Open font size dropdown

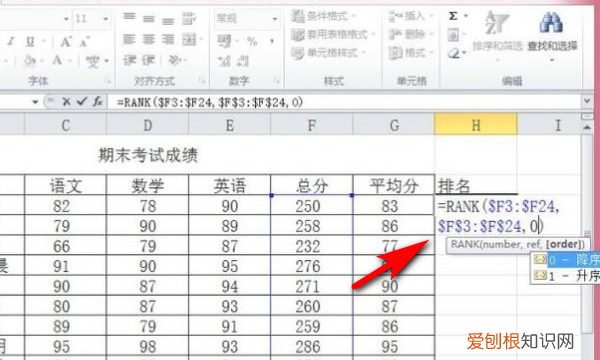(x=106, y=19)
